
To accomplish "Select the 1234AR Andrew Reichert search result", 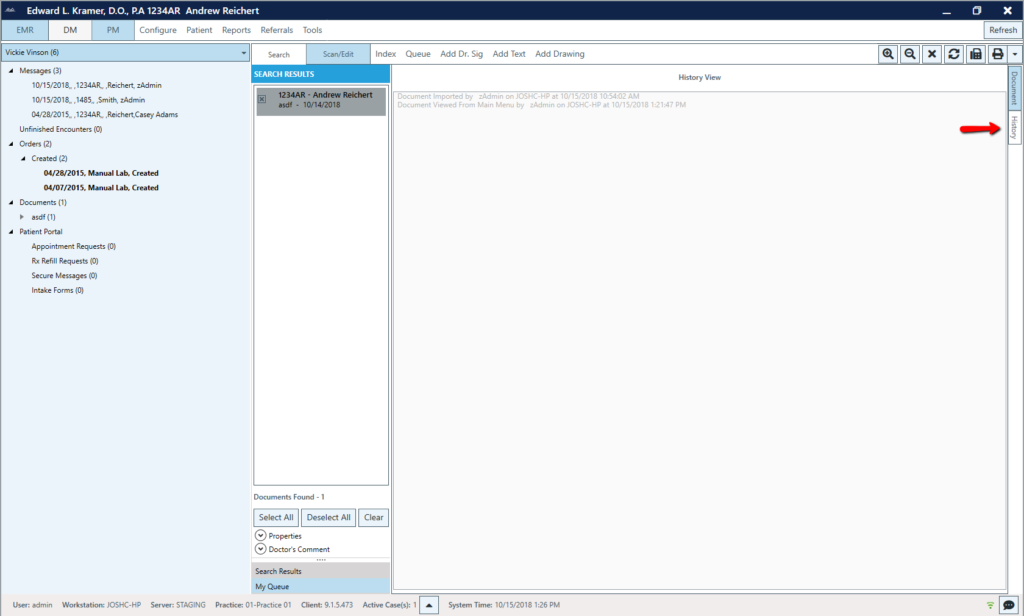I will (321, 101).
